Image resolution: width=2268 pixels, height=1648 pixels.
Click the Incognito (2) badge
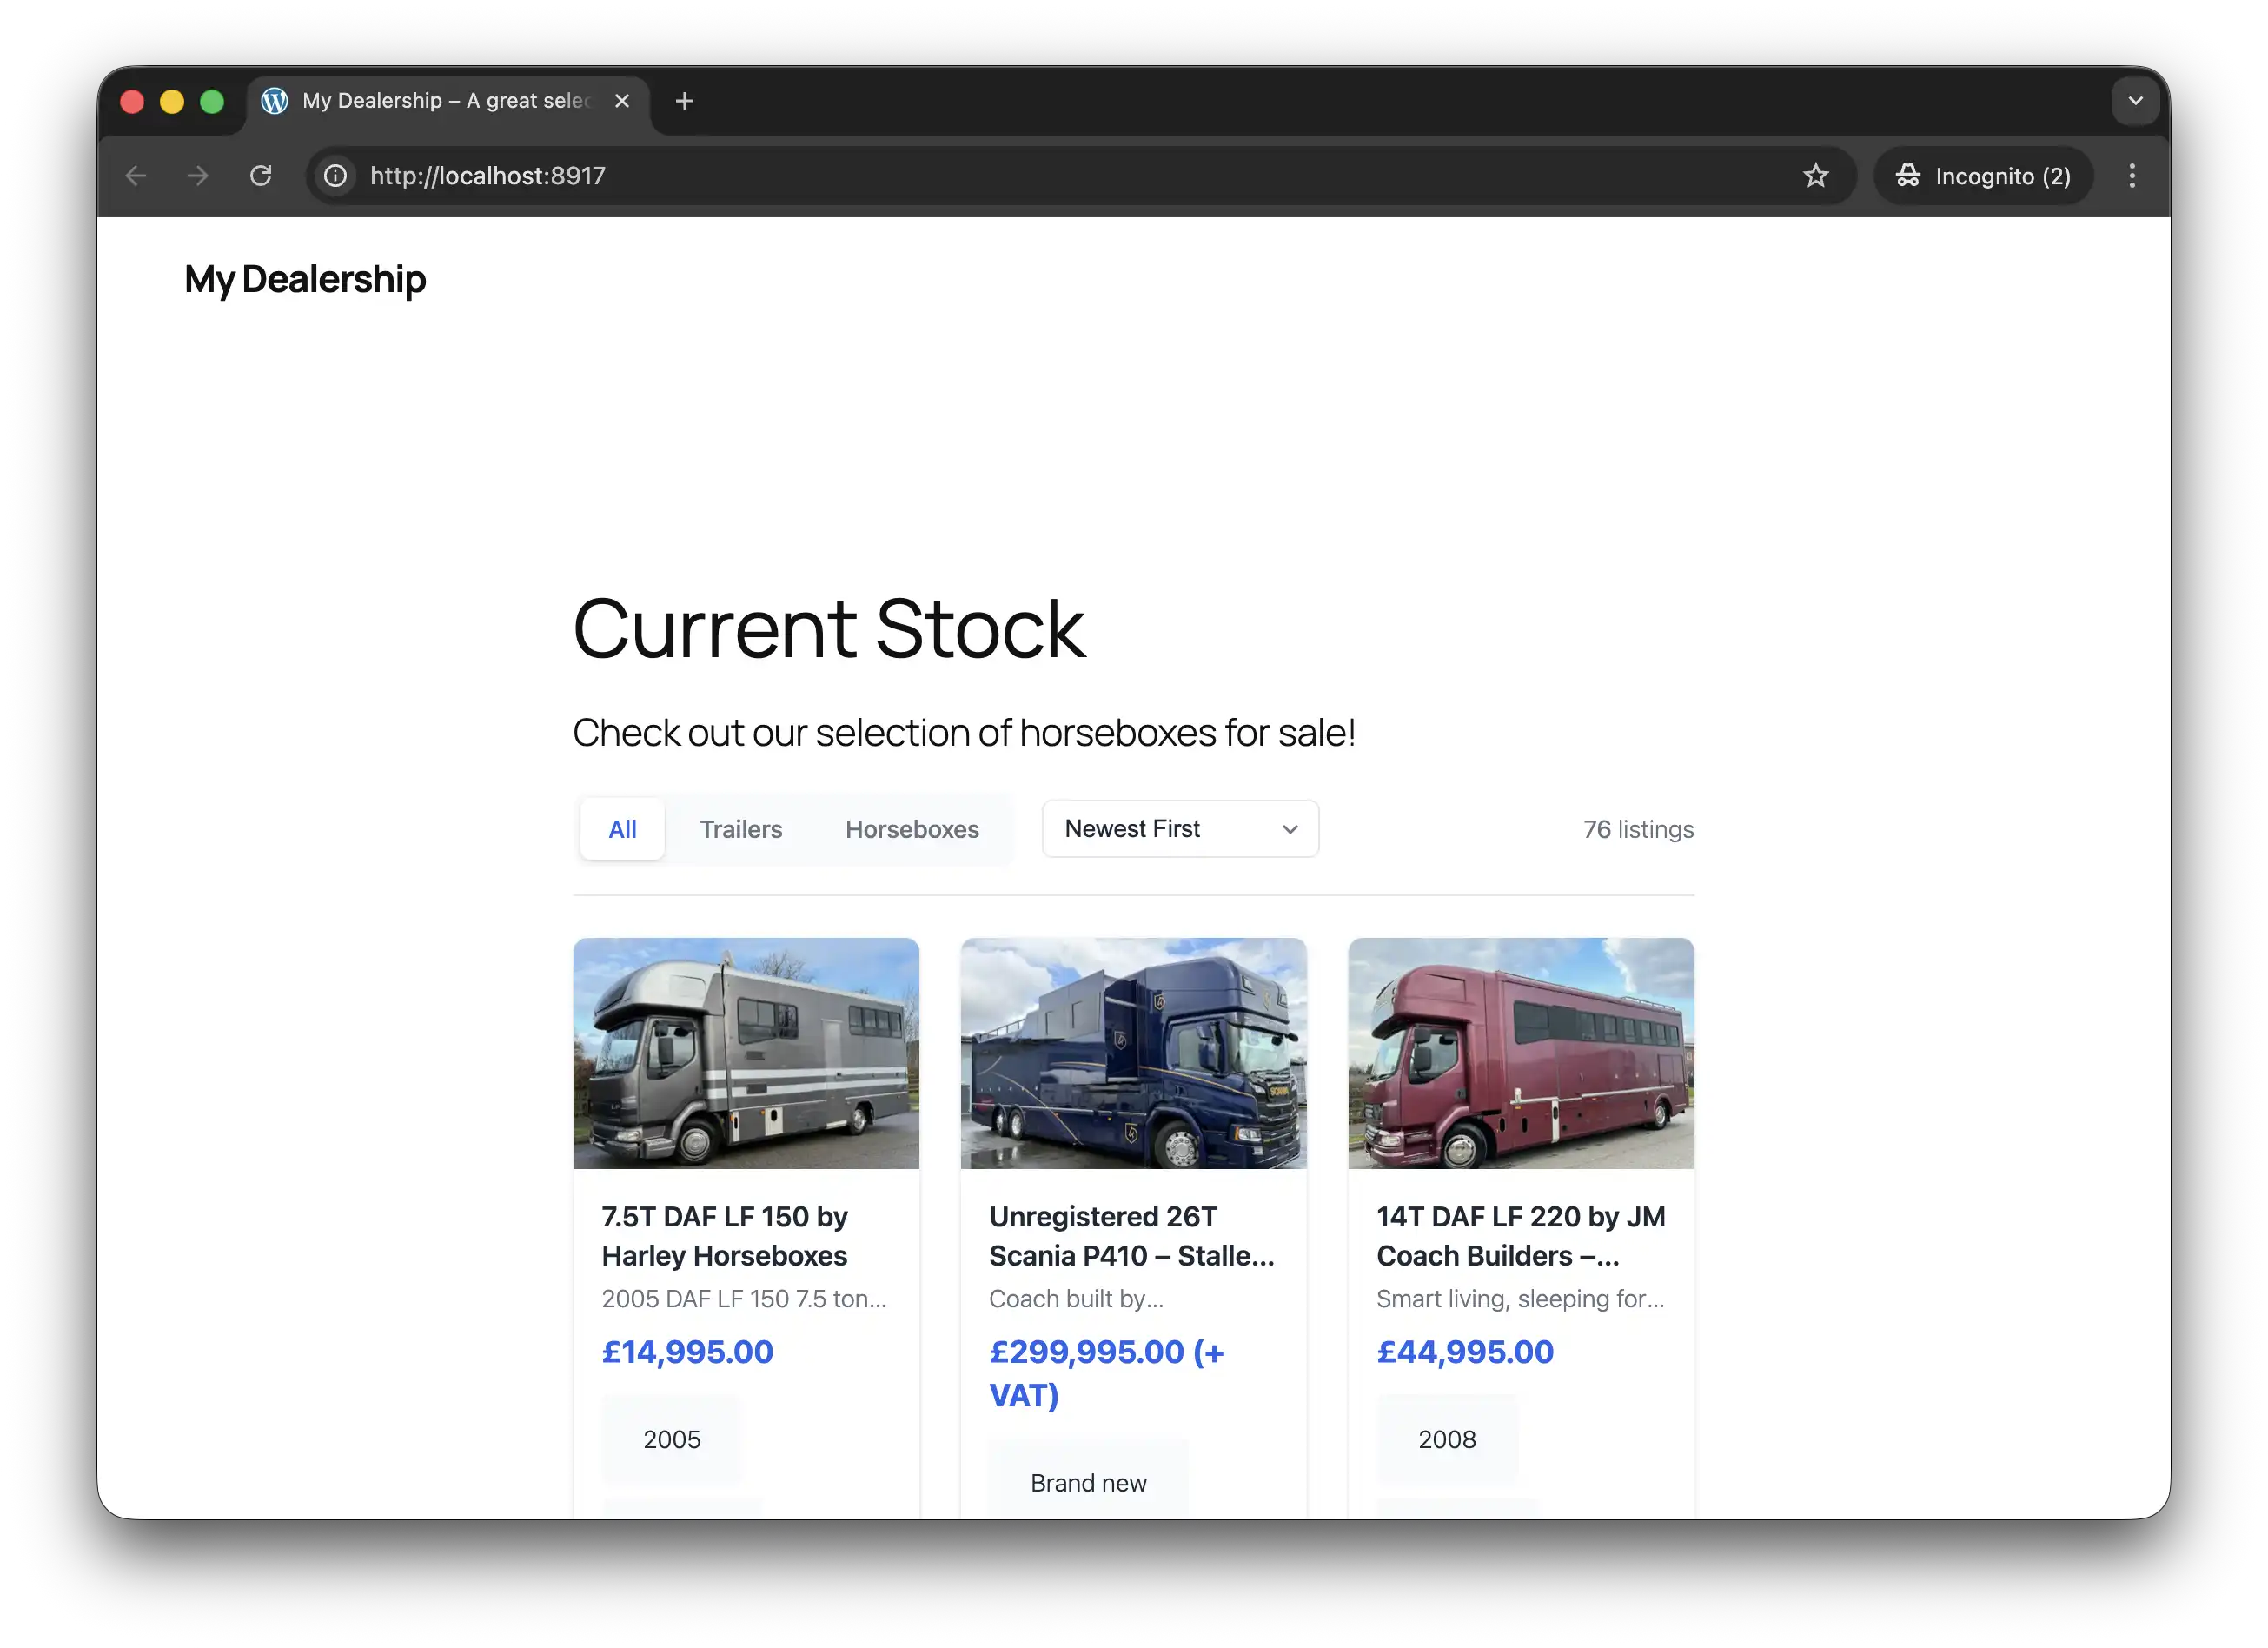(1982, 175)
